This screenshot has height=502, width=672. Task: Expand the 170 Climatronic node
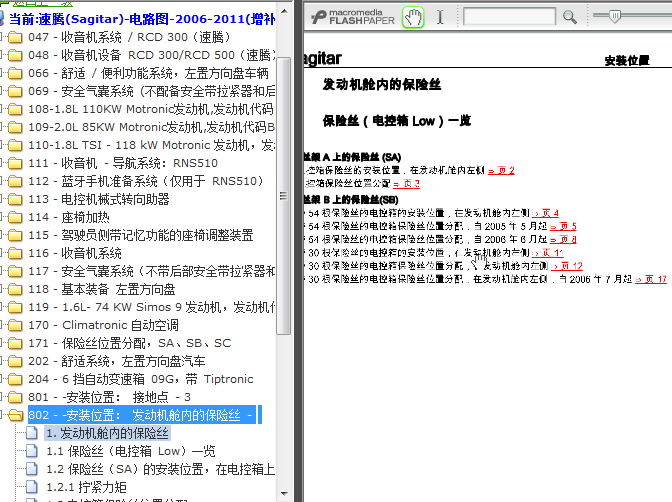pos(2,325)
